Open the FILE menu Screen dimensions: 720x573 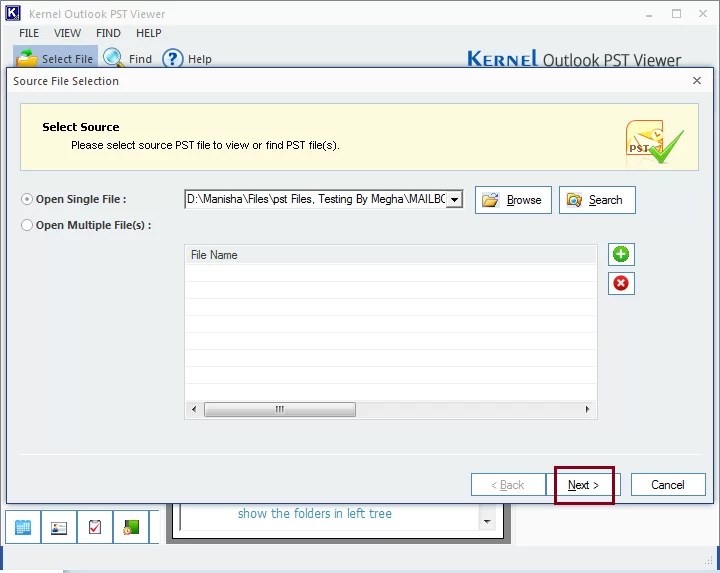point(29,33)
